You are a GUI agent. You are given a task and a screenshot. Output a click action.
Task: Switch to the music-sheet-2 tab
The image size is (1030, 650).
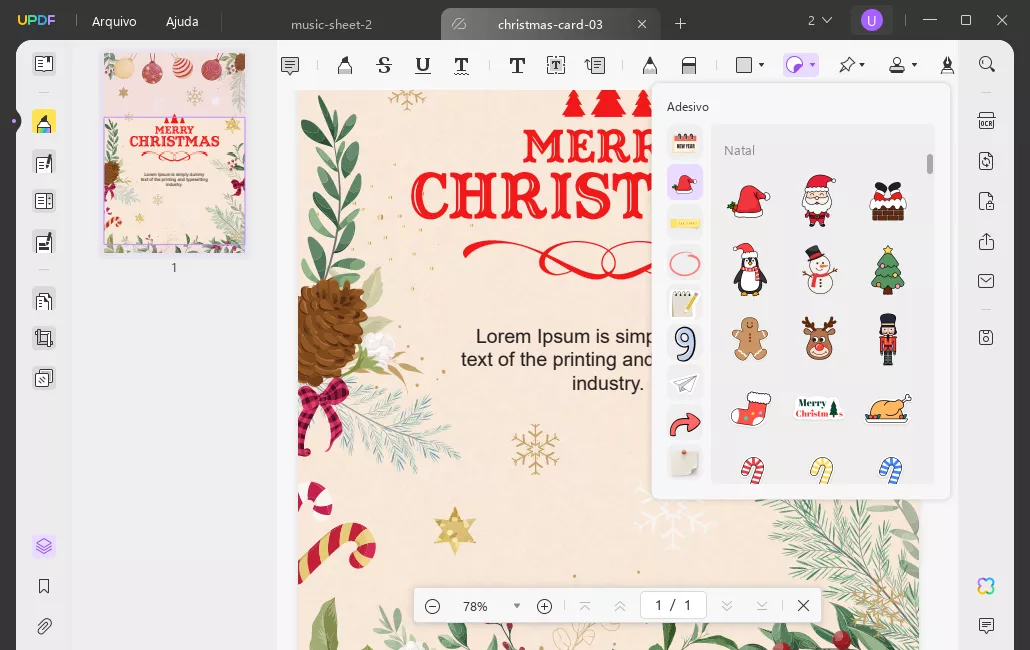(x=332, y=25)
